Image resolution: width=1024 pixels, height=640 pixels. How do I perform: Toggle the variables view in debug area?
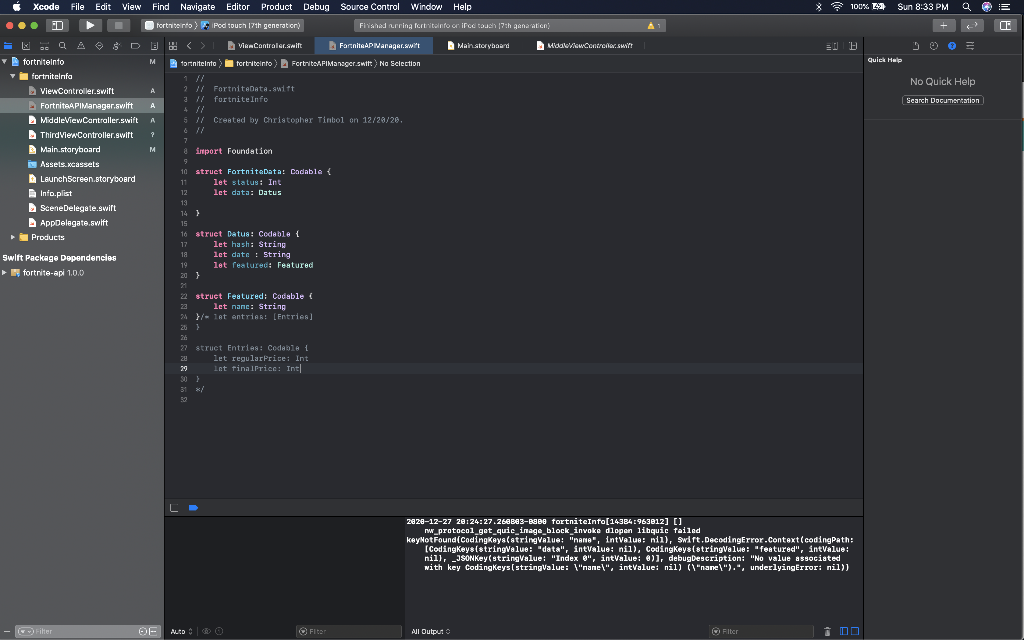(x=844, y=632)
